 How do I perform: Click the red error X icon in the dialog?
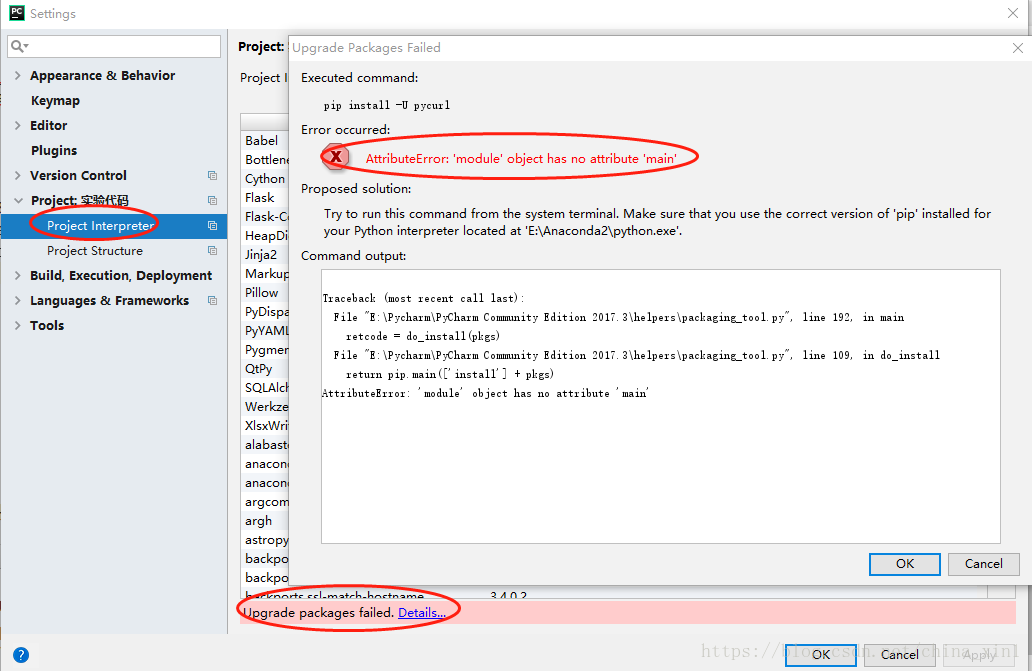336,157
